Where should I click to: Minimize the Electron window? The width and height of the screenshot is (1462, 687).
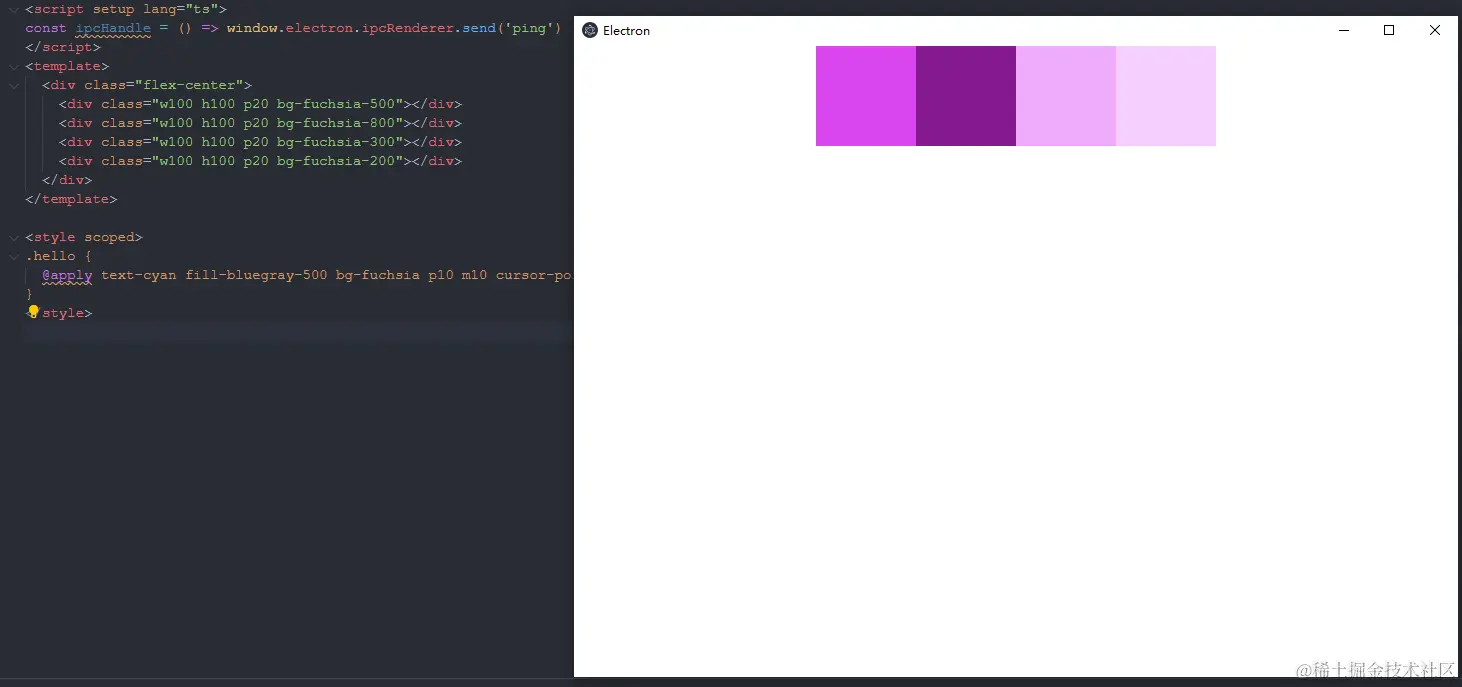pos(1344,30)
